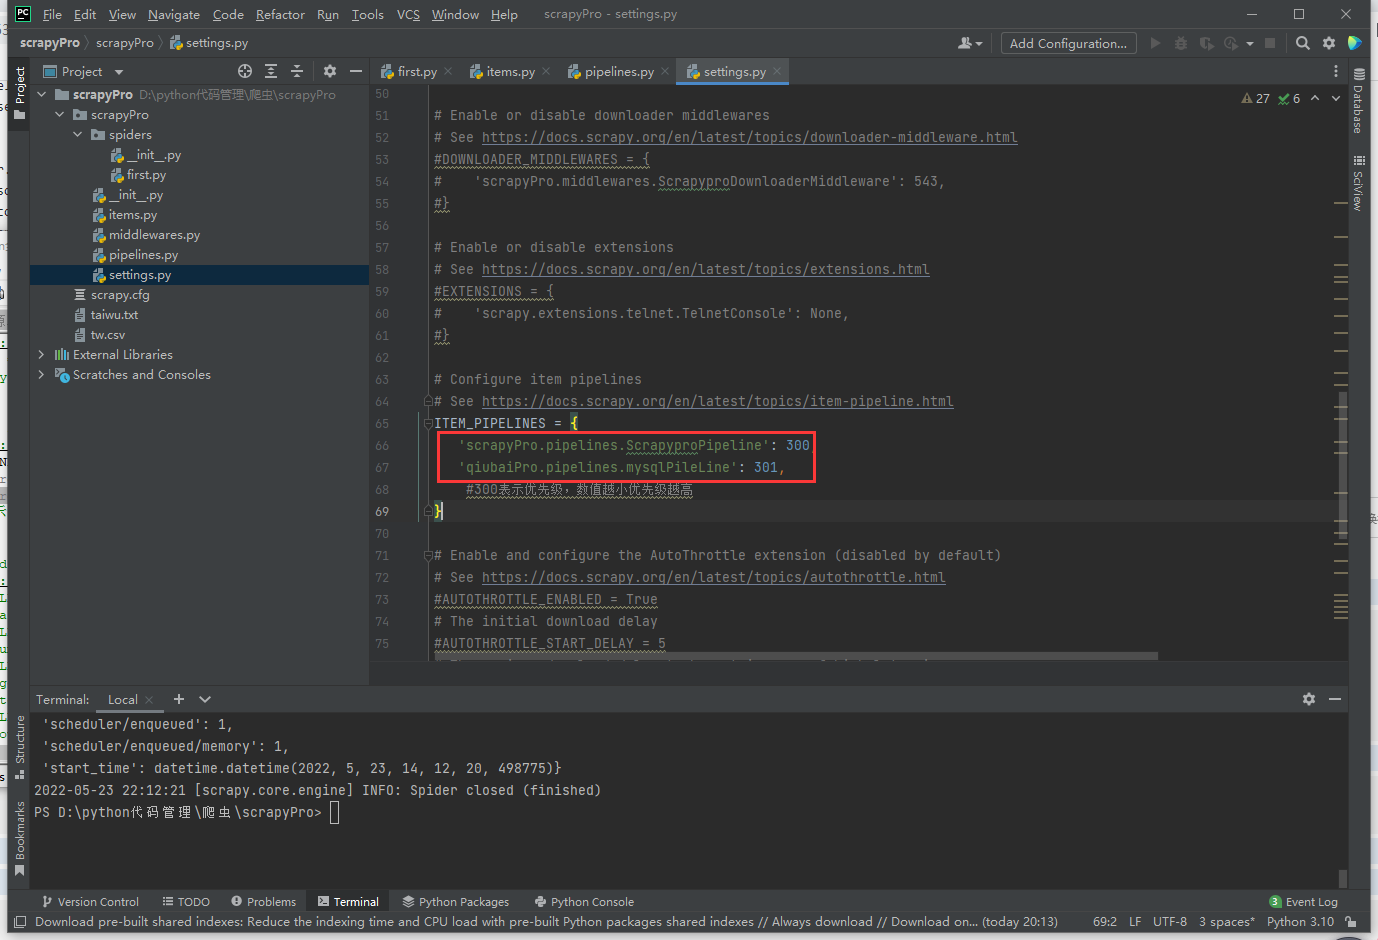Fold the comment block at line 71

coord(428,556)
